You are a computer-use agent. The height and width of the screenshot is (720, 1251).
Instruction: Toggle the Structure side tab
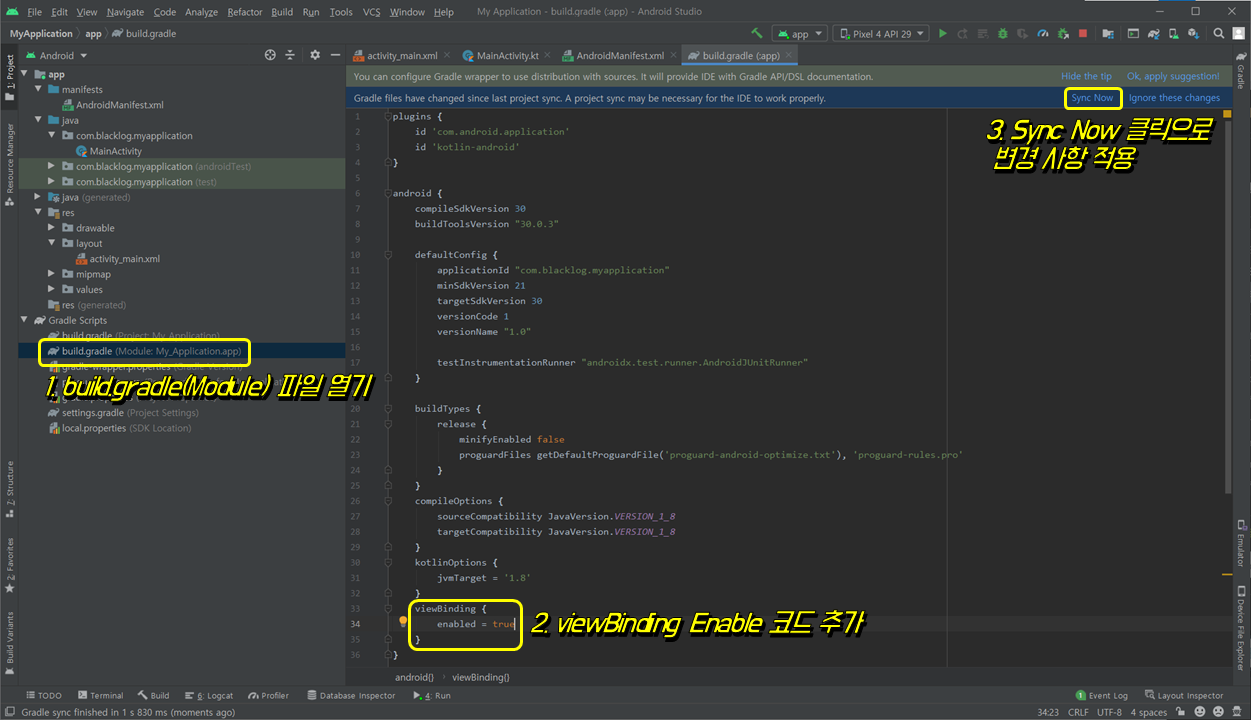coord(9,488)
